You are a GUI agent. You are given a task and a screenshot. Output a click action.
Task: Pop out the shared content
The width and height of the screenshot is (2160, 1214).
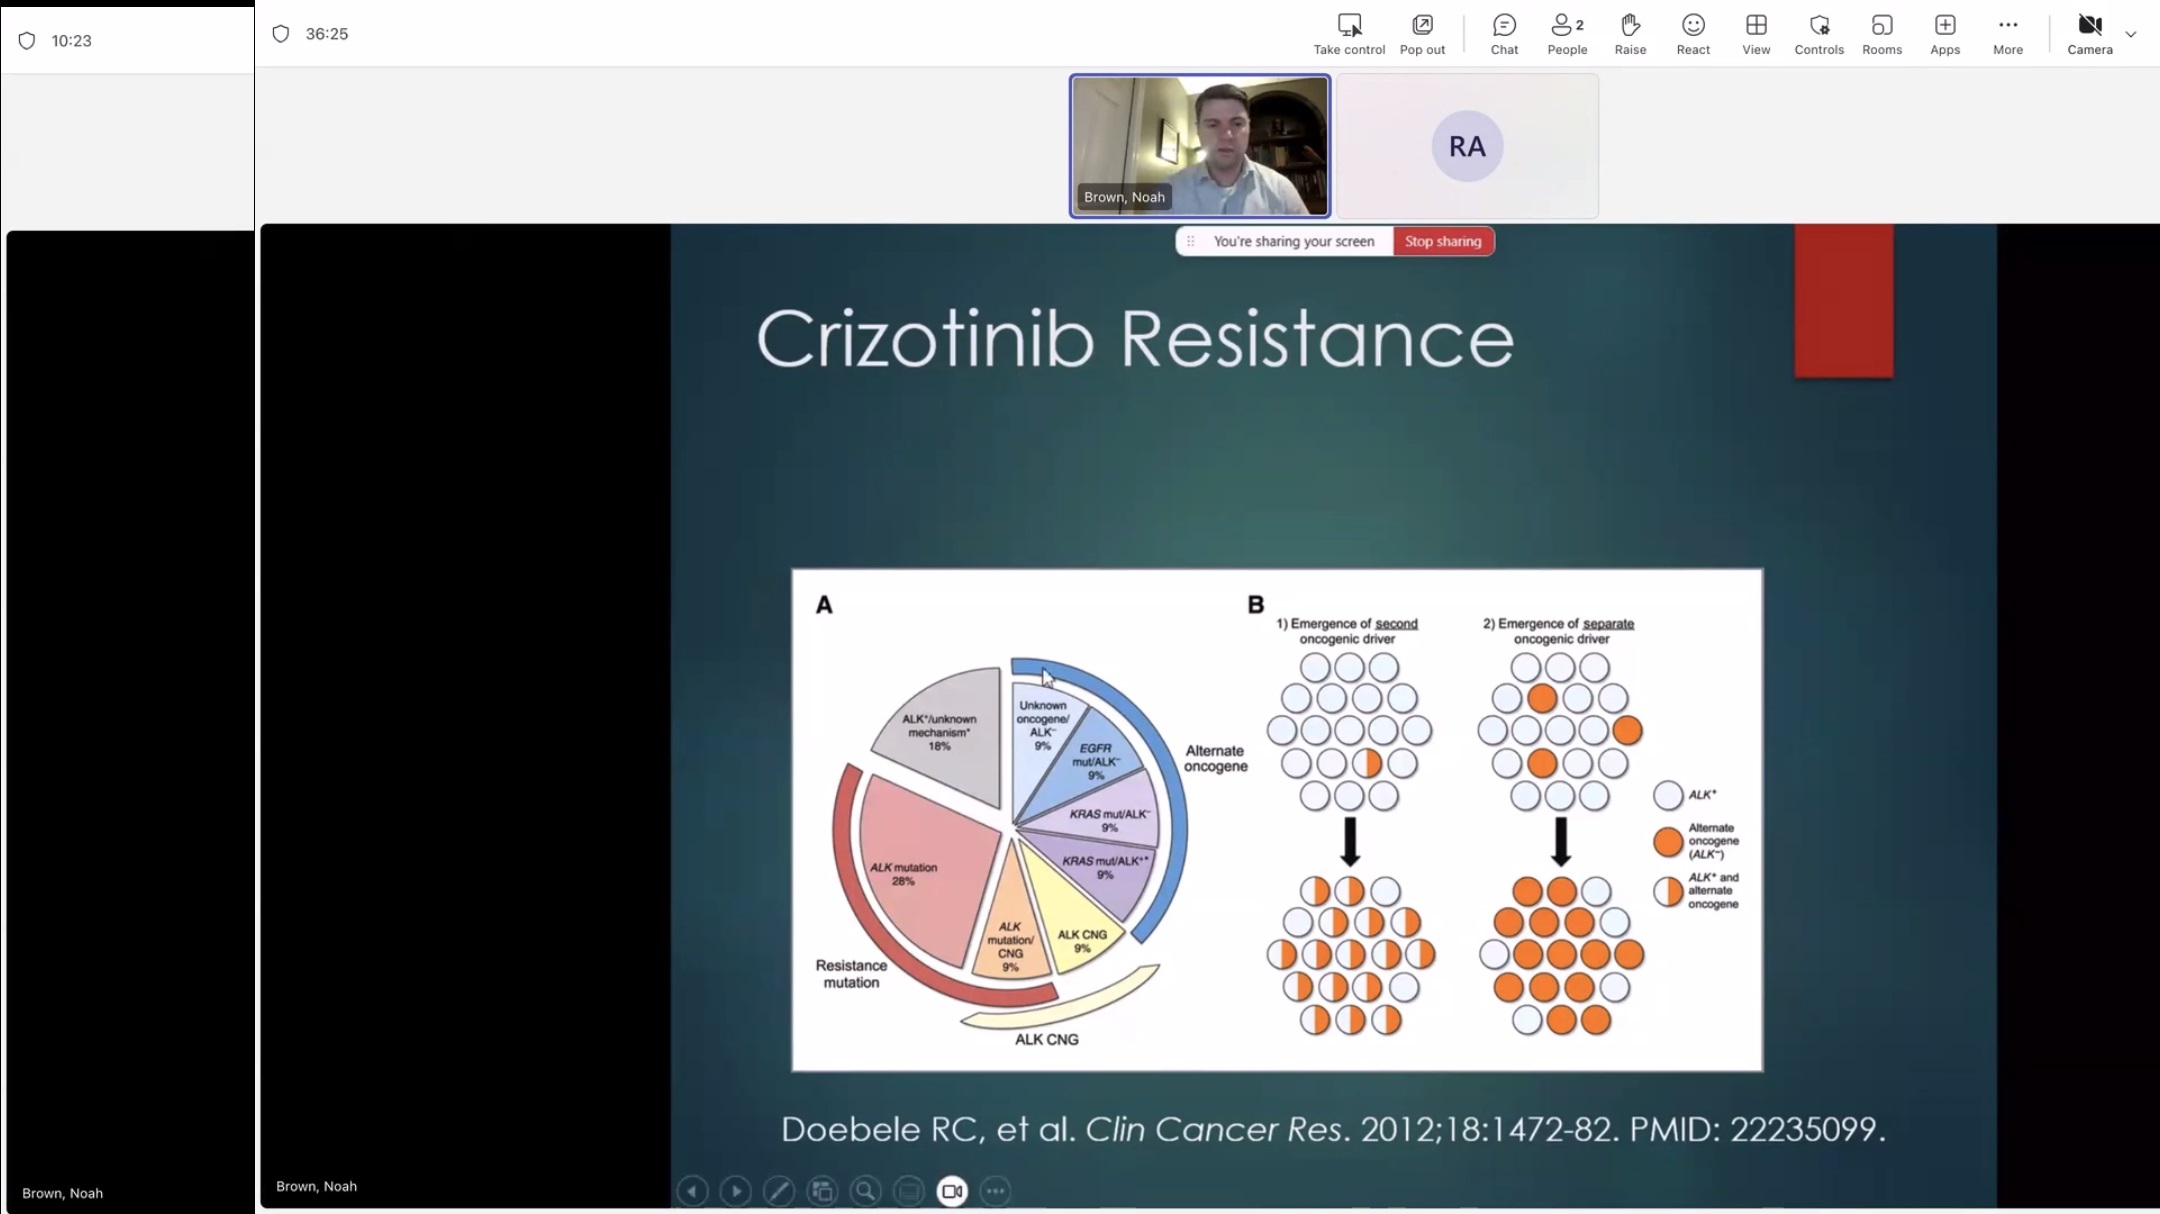[x=1422, y=34]
